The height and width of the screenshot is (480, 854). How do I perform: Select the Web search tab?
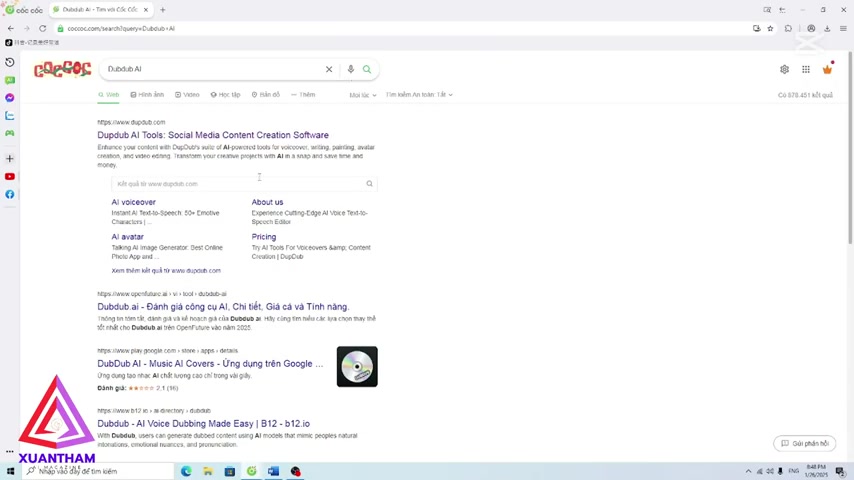(108, 95)
